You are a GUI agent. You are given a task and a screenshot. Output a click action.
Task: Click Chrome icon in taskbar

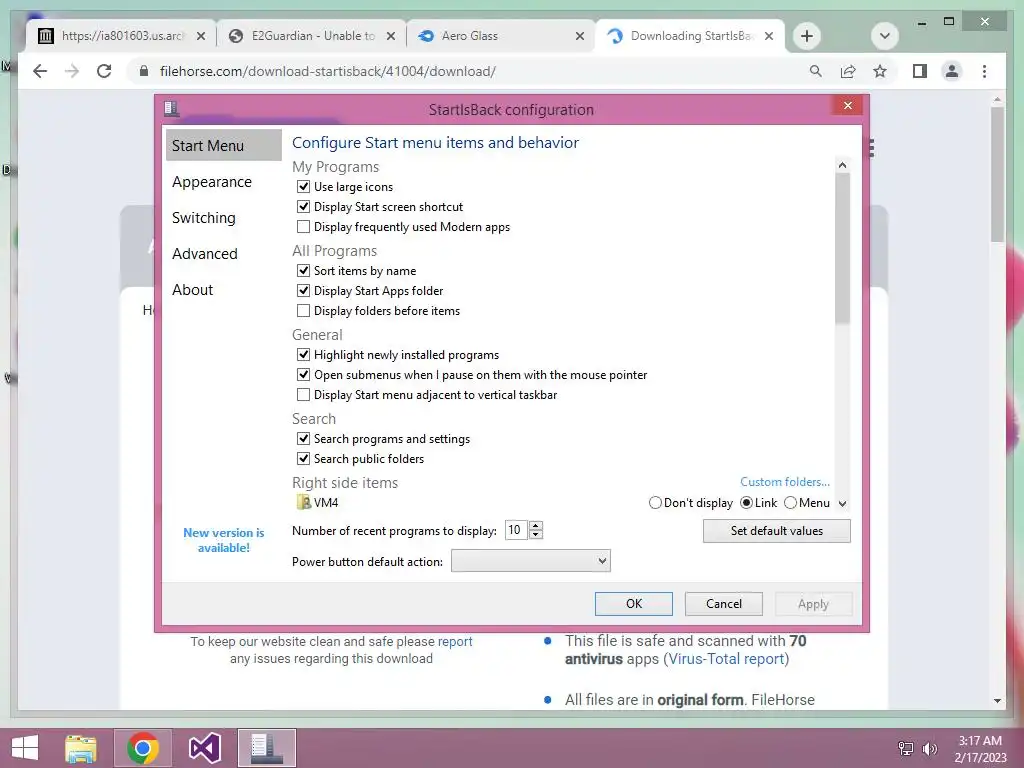click(x=143, y=748)
